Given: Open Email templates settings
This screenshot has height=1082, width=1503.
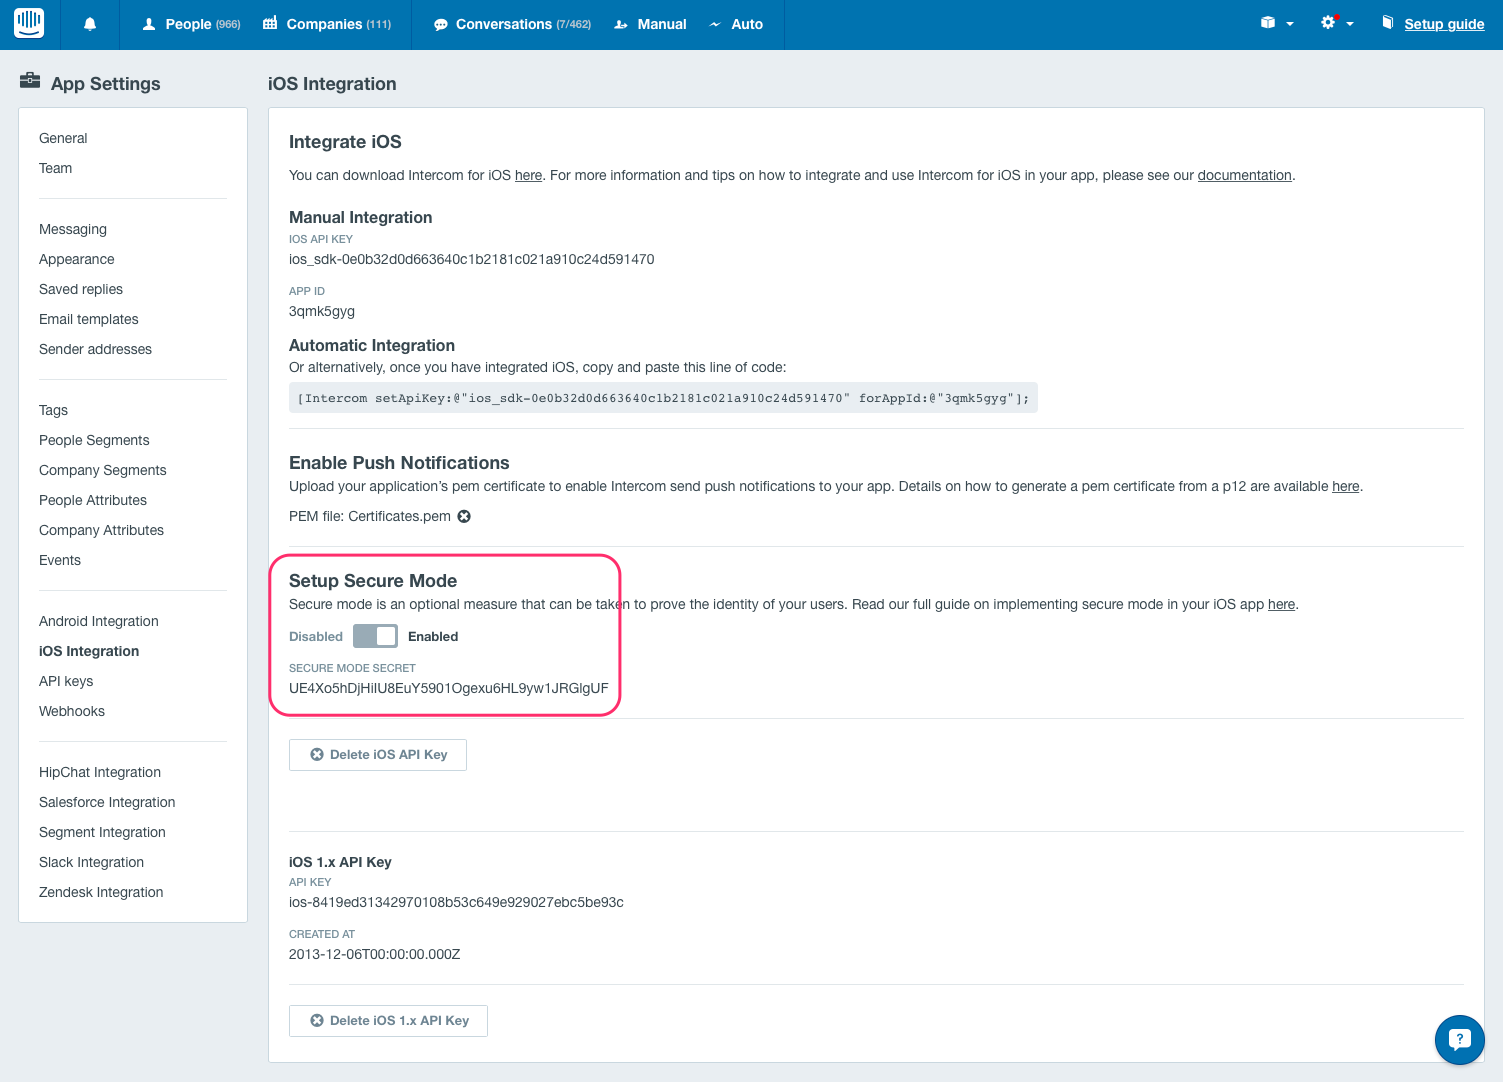Looking at the screenshot, I should pos(89,319).
